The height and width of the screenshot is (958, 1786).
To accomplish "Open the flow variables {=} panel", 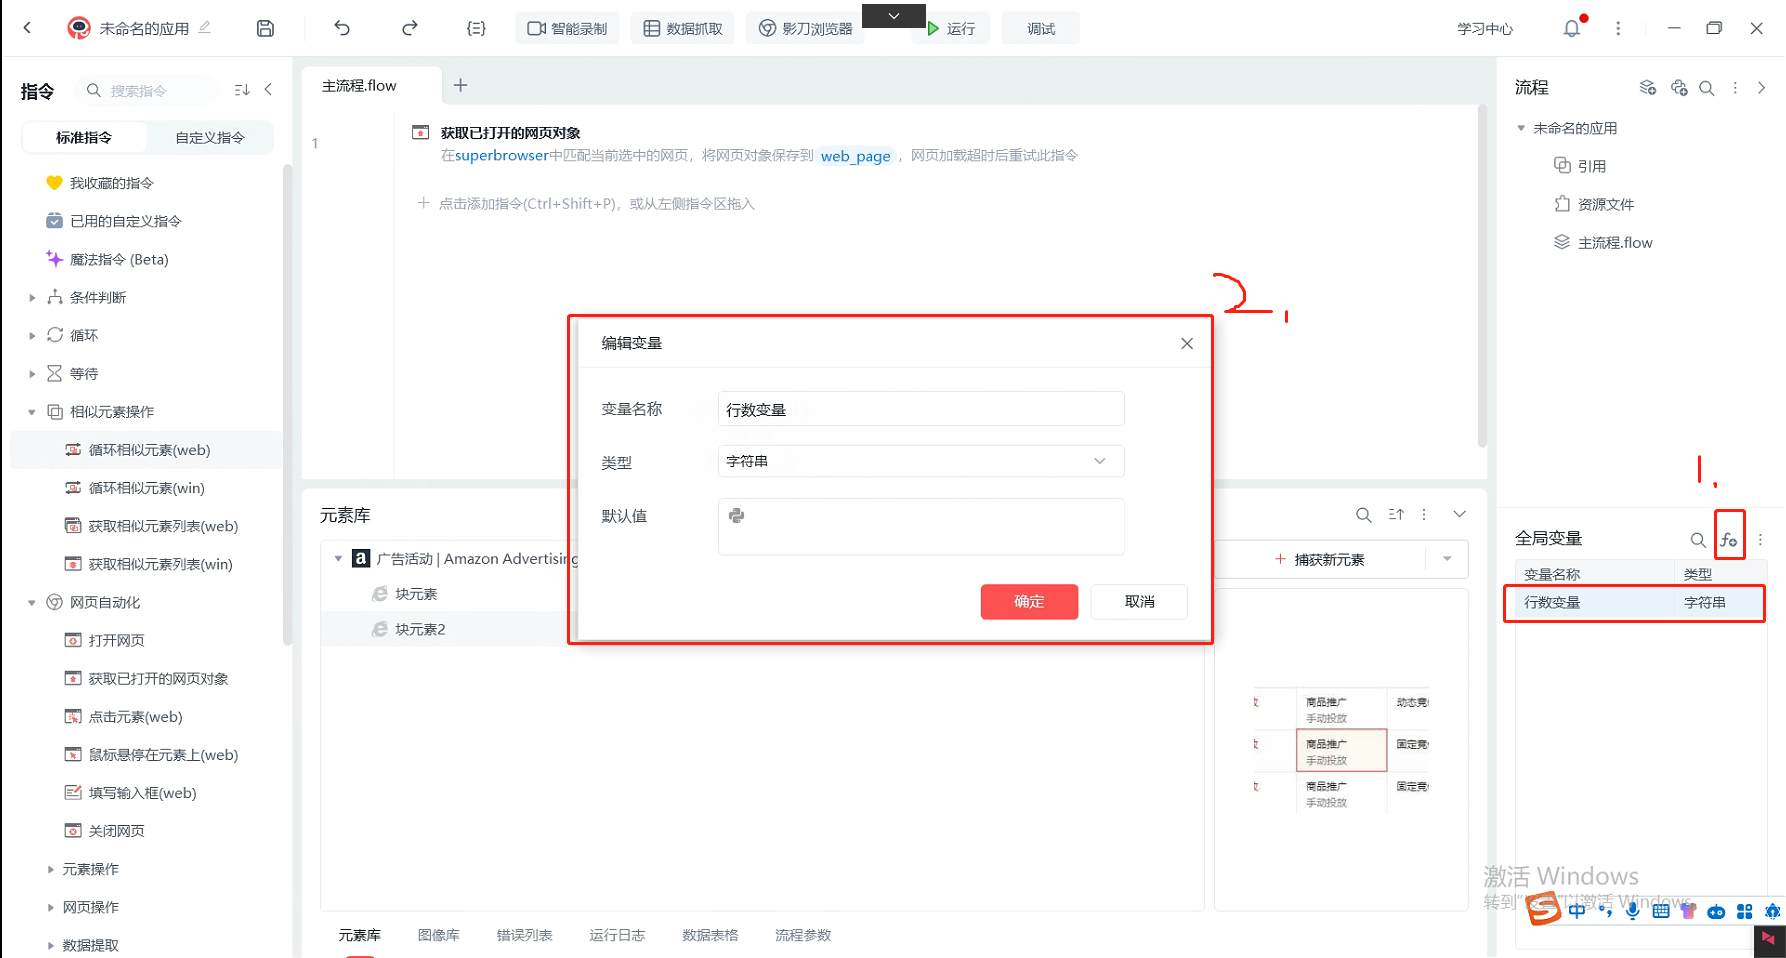I will pos(476,28).
